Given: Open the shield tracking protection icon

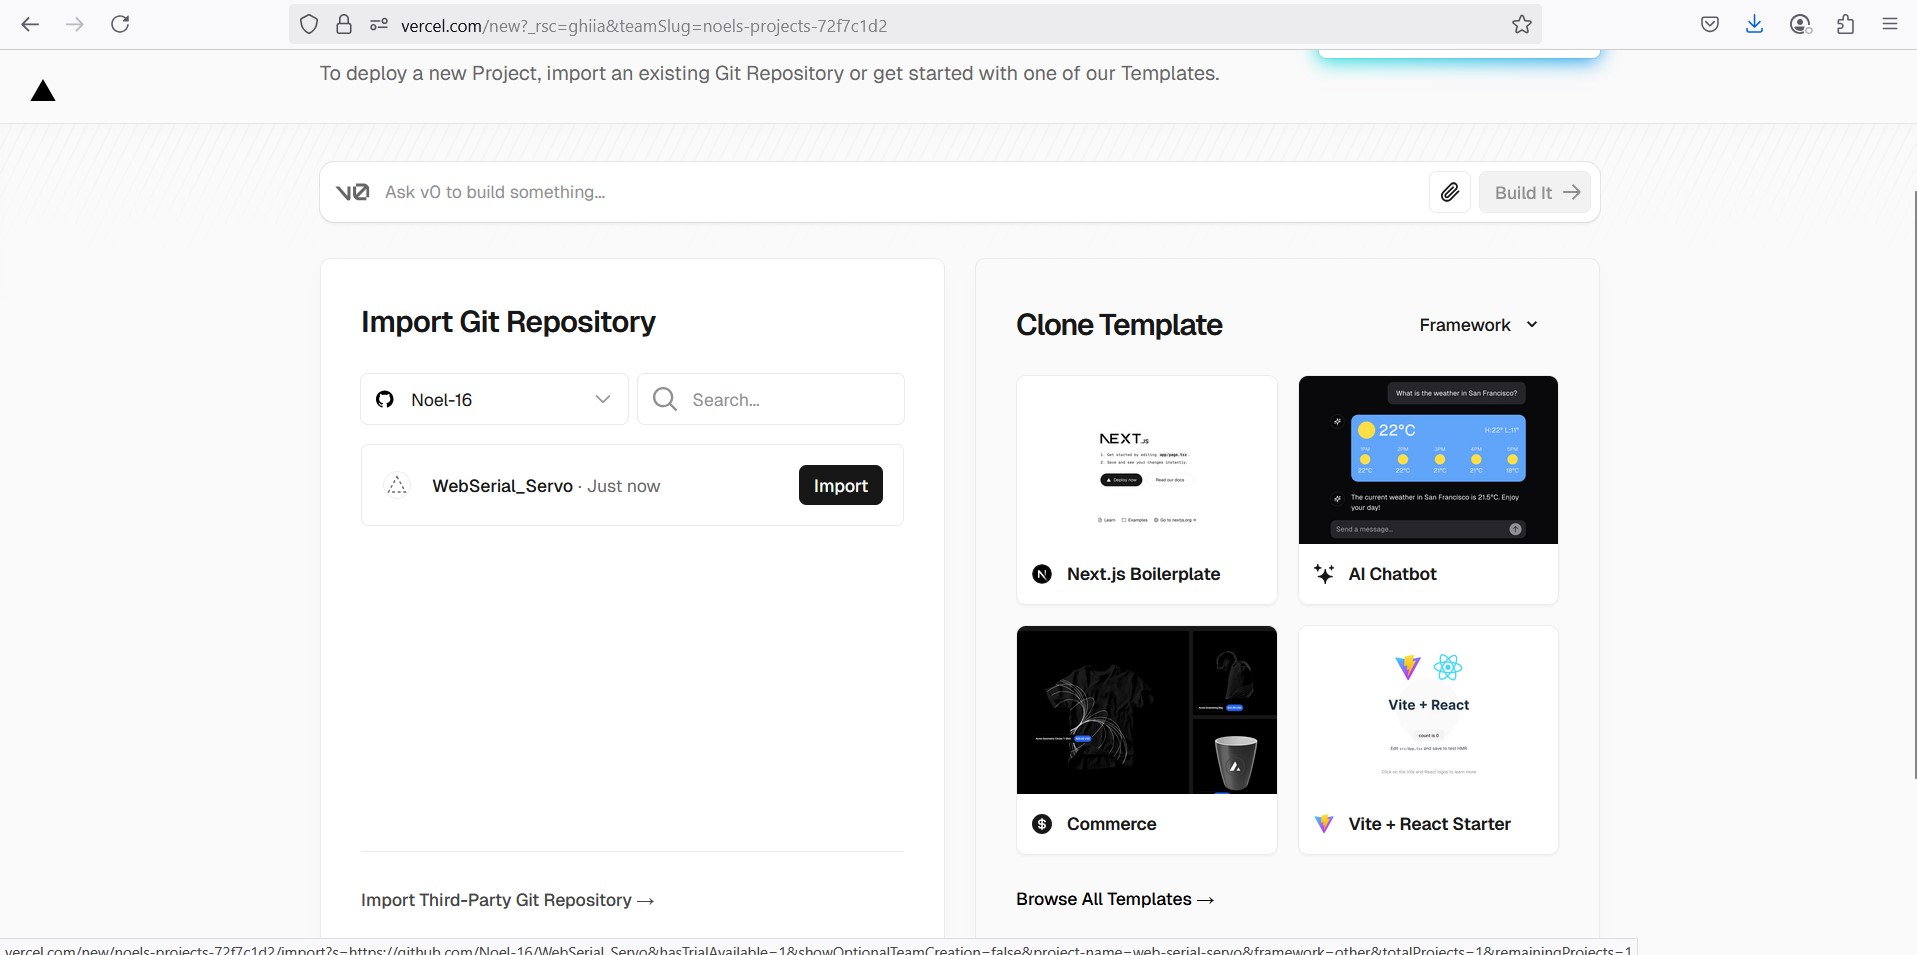Looking at the screenshot, I should [309, 25].
